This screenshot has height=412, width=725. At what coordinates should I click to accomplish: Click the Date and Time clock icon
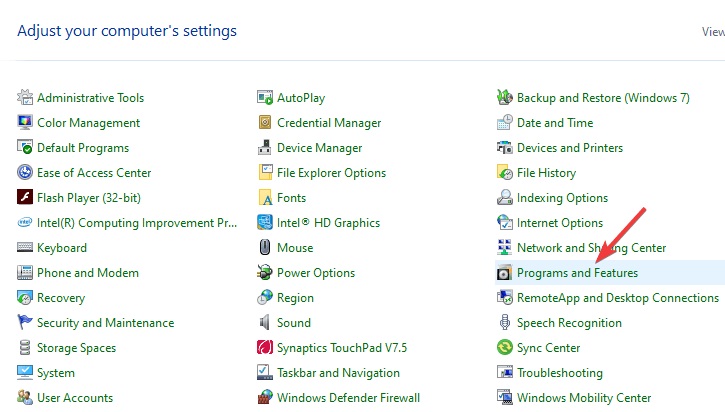(505, 123)
